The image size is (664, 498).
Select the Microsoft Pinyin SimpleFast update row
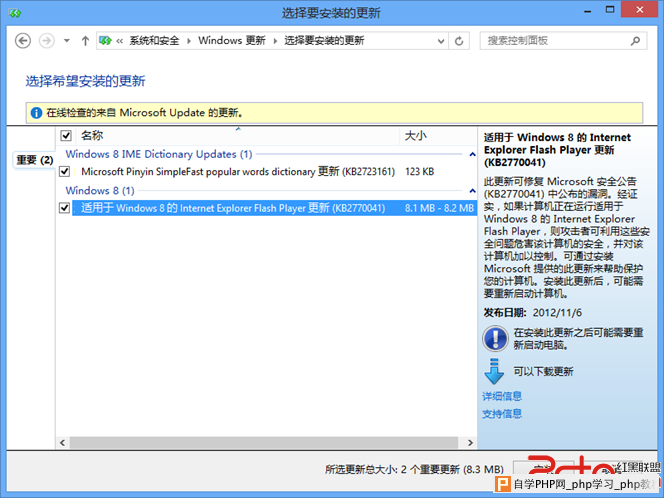click(x=274, y=172)
